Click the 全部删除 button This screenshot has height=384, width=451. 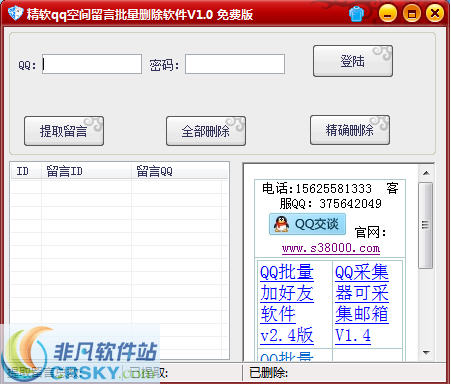[x=206, y=131]
